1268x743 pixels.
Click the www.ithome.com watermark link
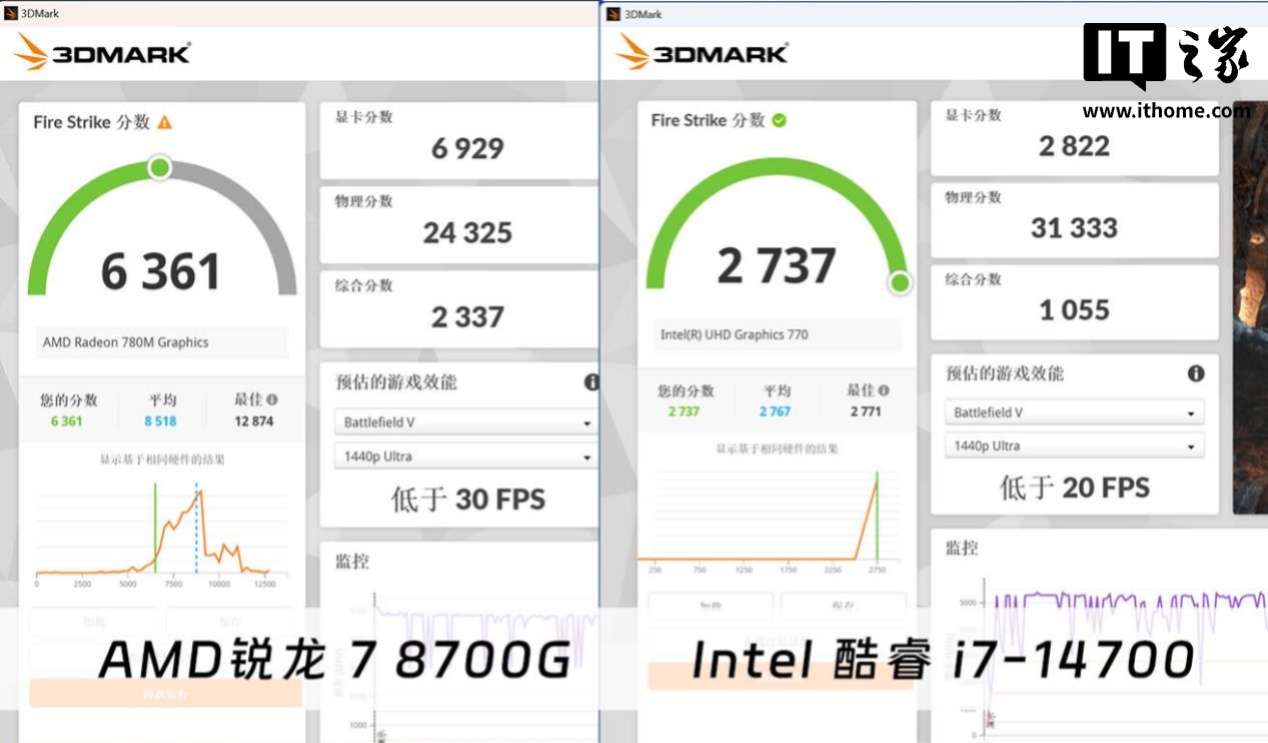pos(1165,111)
